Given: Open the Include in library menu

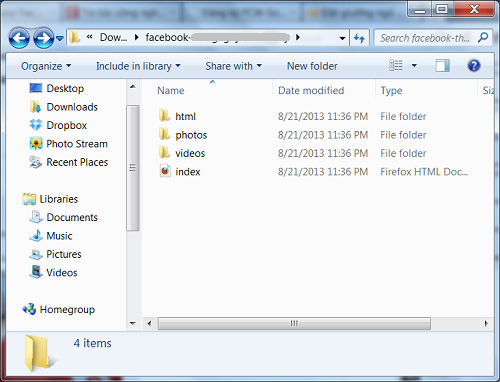Looking at the screenshot, I should coord(138,66).
